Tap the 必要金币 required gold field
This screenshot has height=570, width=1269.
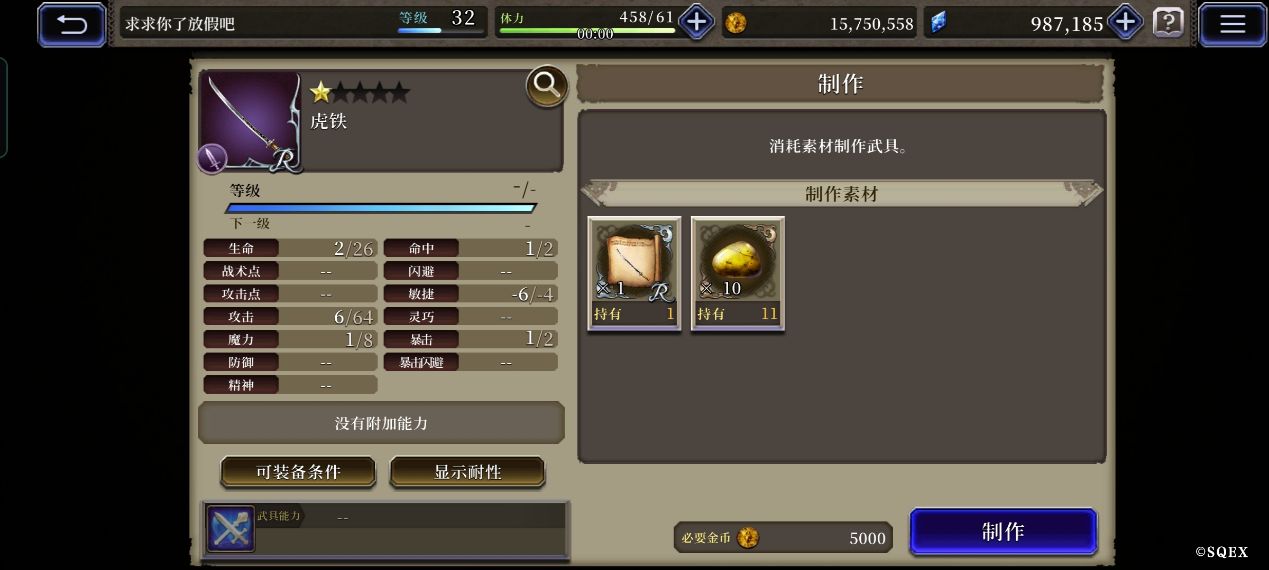pyautogui.click(x=782, y=538)
